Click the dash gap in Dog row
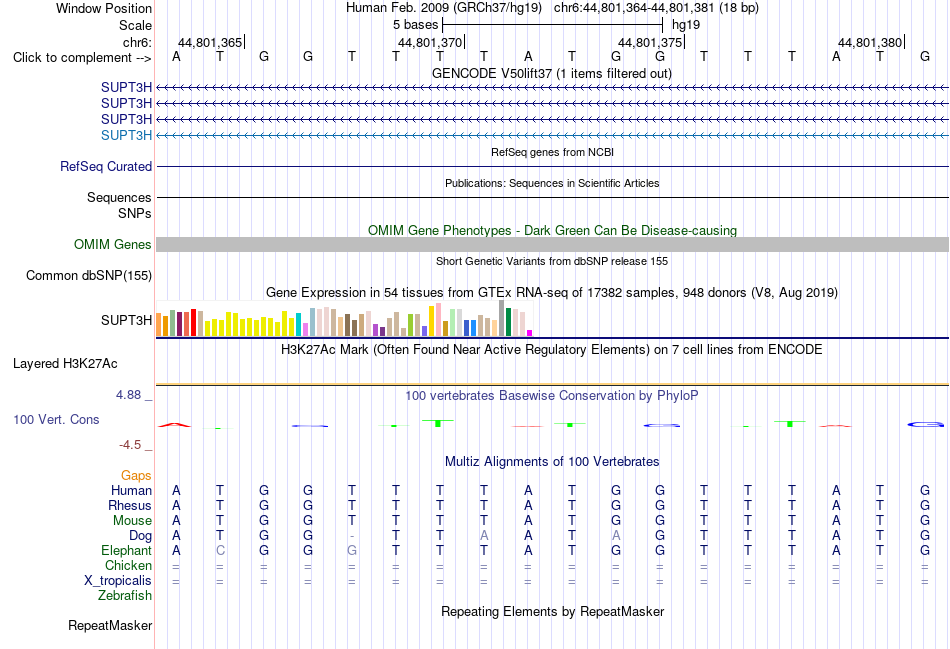 [352, 536]
